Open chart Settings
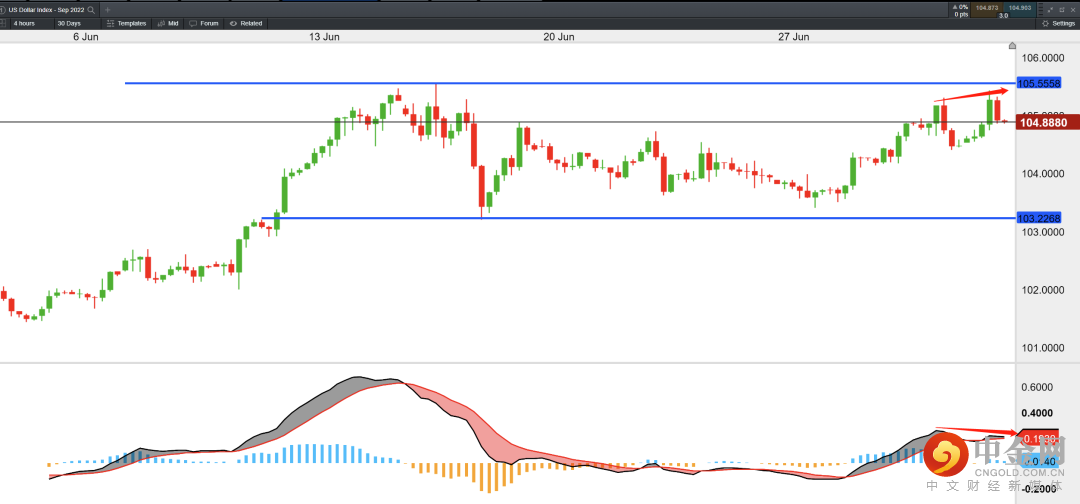 click(1058, 23)
